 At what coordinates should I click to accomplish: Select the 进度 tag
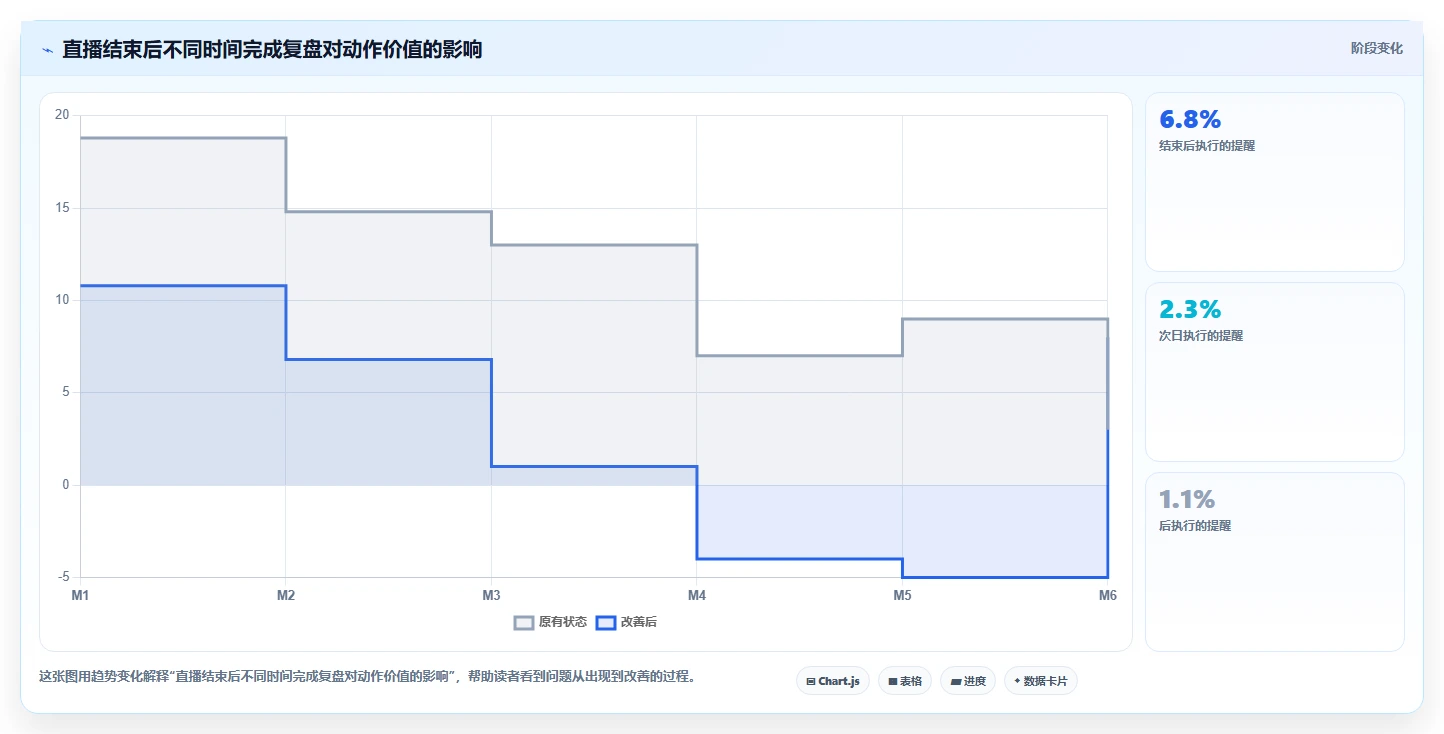point(968,681)
